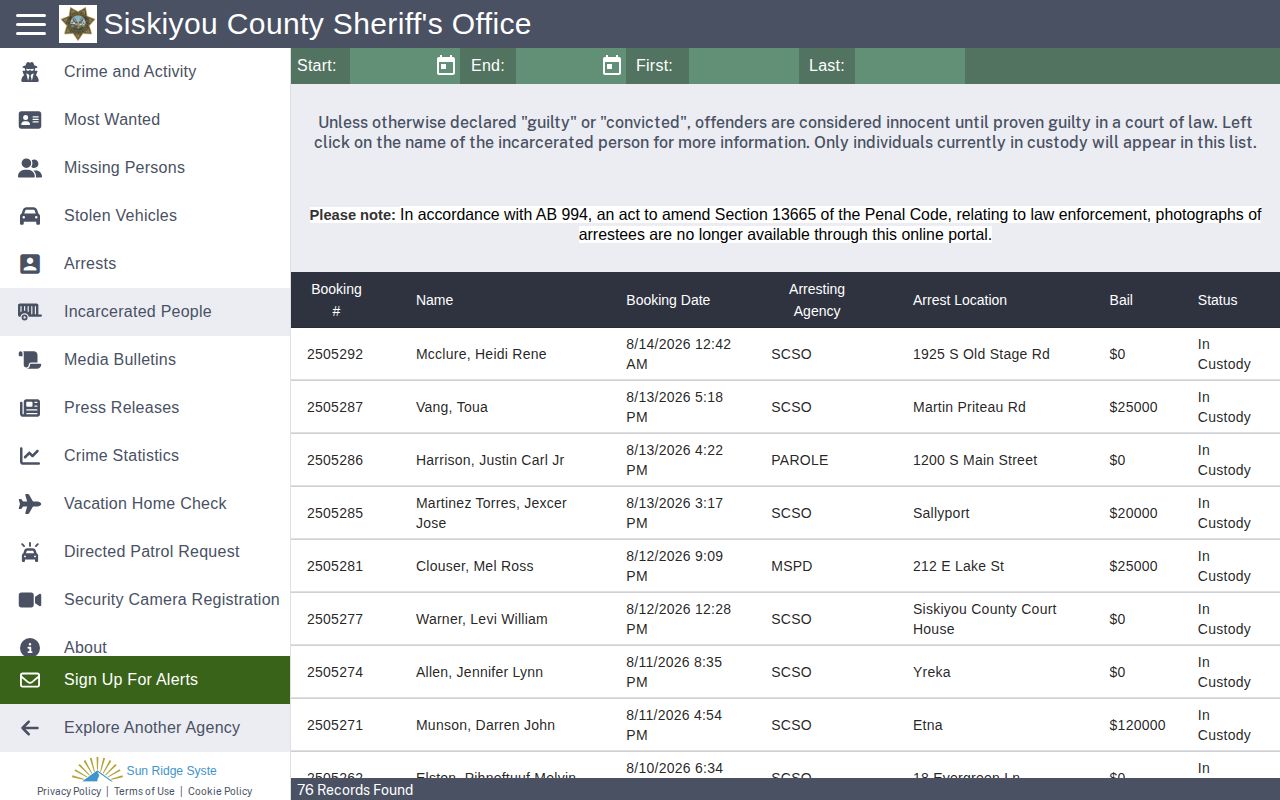Click the Stolen Vehicles car icon
Screen dimensions: 1280x800
click(x=30, y=216)
